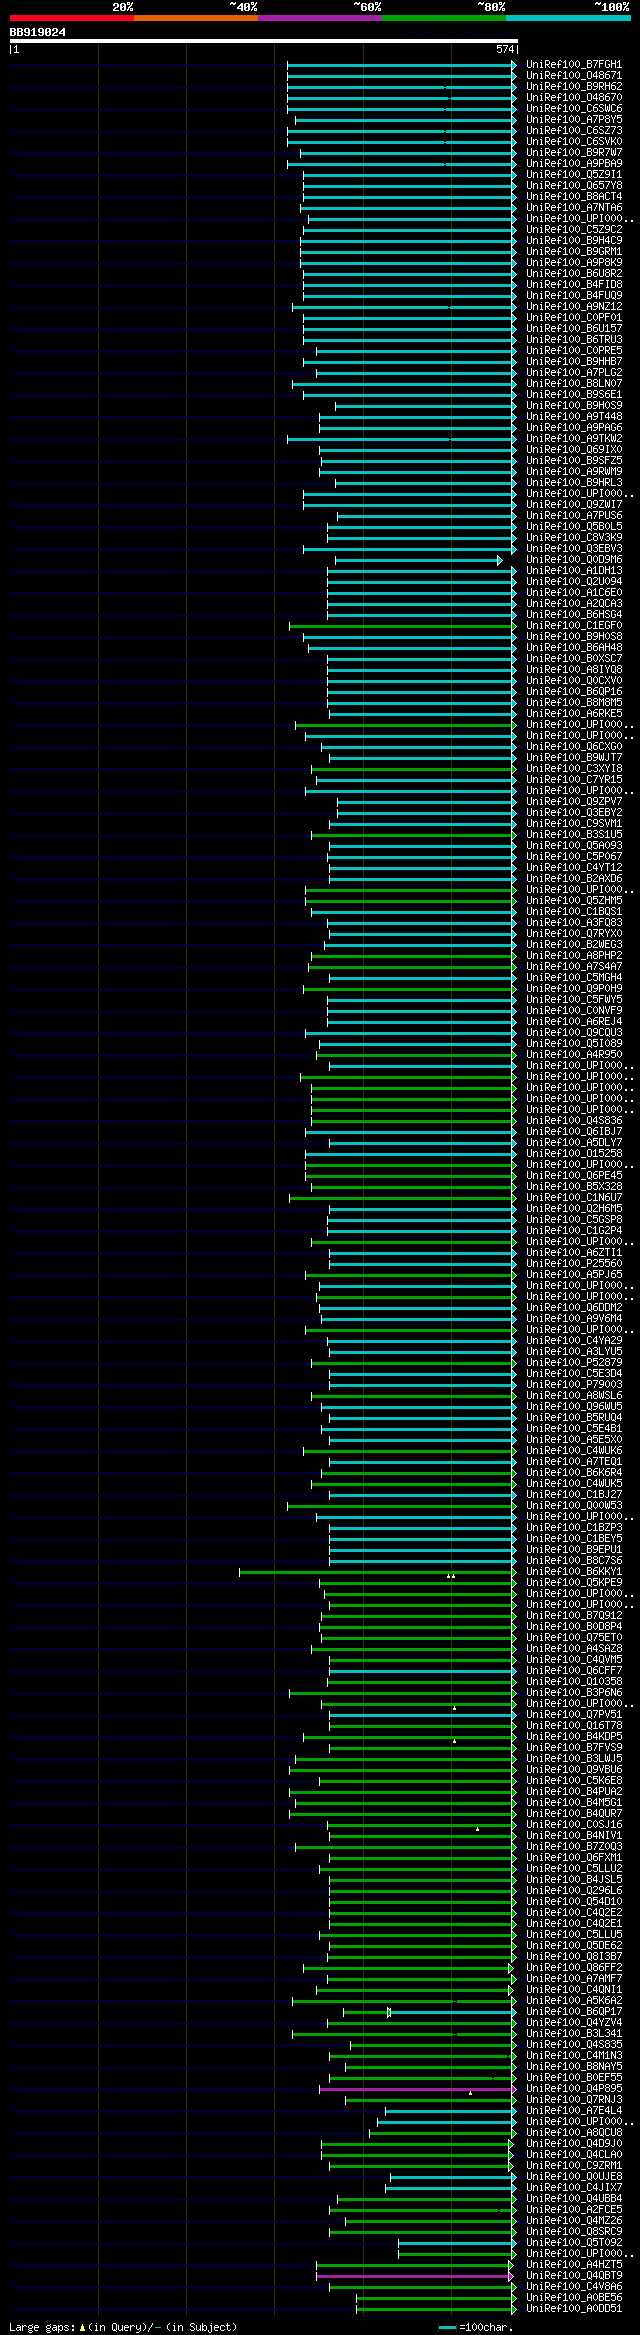Open hit UniRef100_Q4S836
Screen dimensions: 640x2335
574,1121
